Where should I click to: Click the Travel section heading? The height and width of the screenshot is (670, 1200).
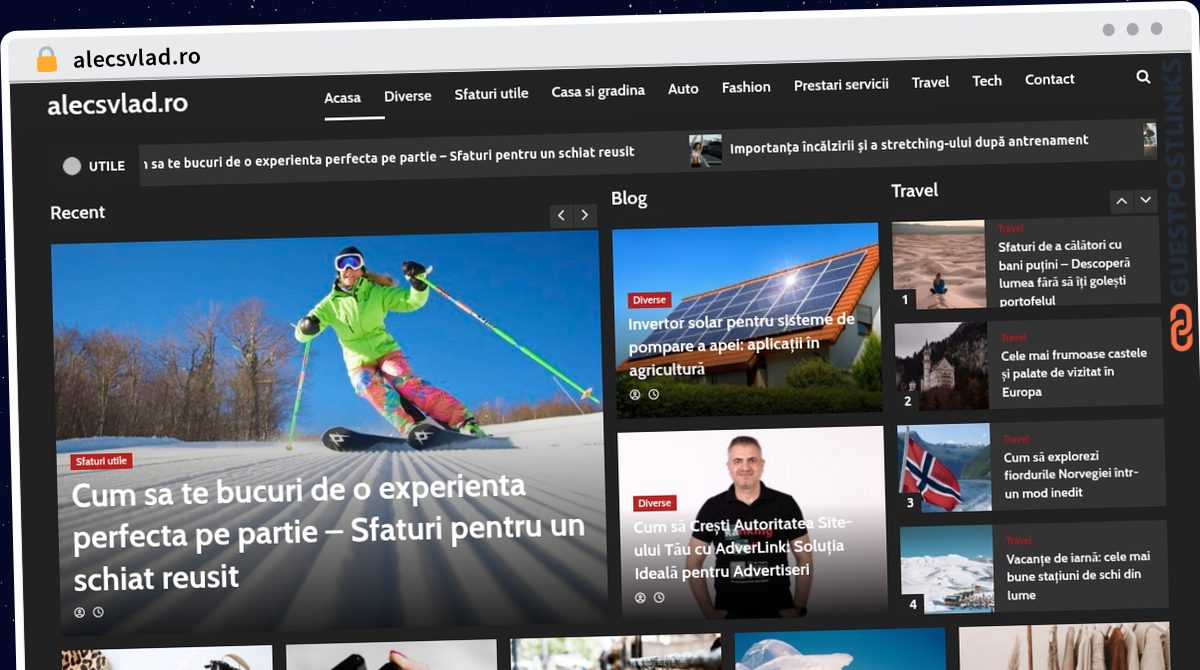(x=915, y=191)
